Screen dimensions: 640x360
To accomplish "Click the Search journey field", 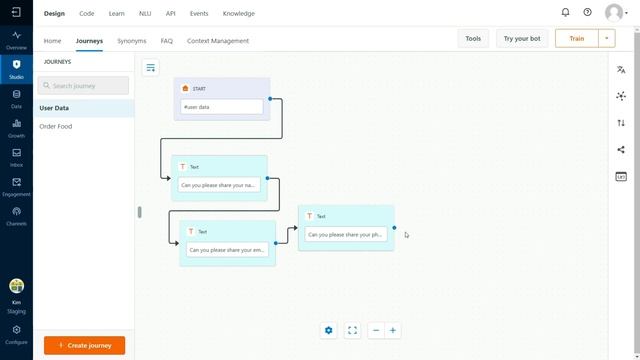I will coord(83,86).
